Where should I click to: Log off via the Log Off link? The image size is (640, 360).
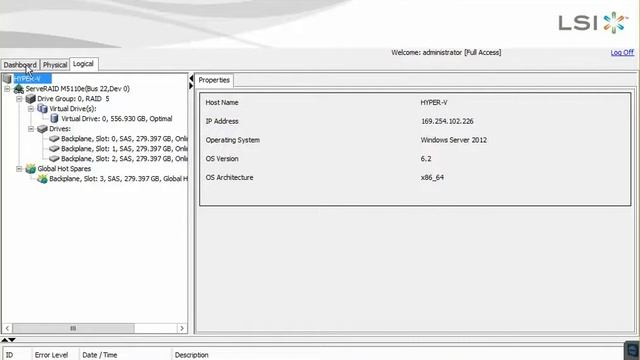(x=622, y=52)
